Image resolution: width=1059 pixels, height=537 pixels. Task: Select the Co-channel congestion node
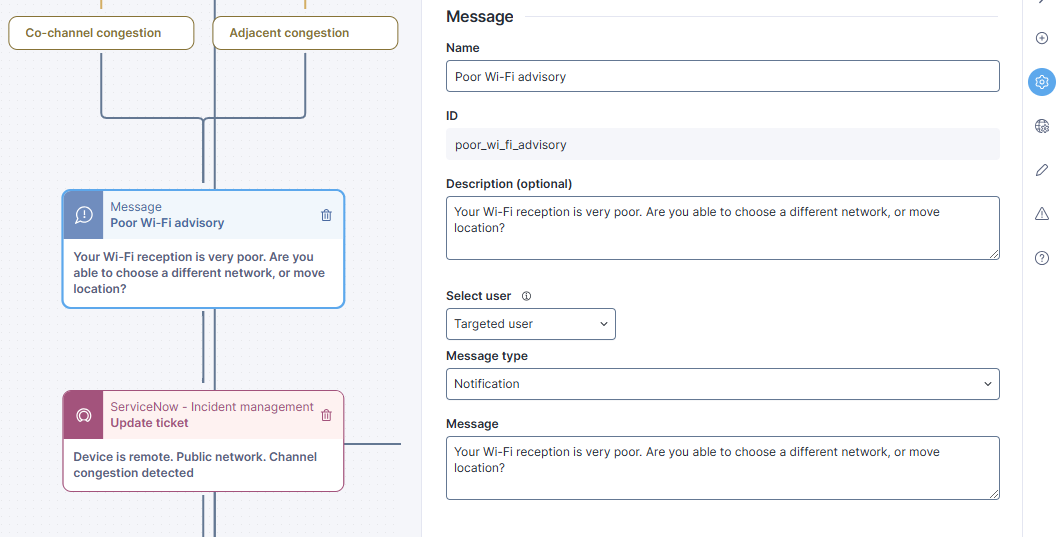100,33
